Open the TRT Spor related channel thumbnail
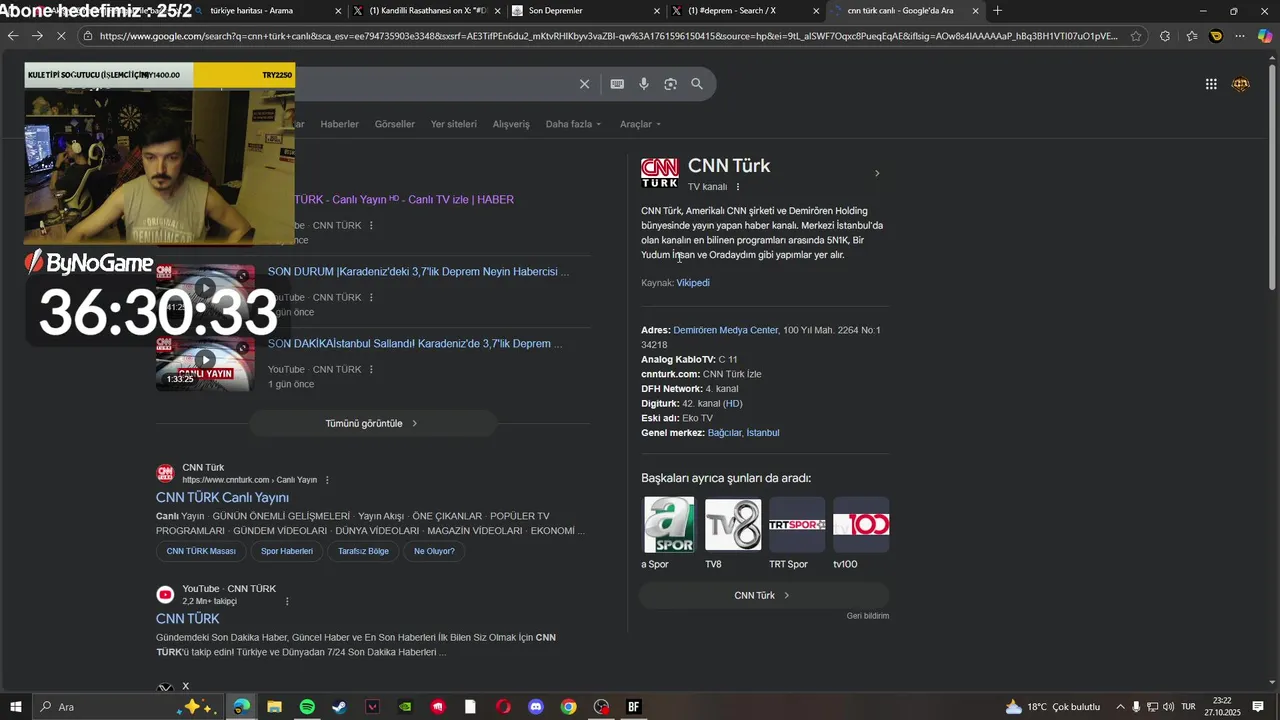The height and width of the screenshot is (720, 1280). click(x=797, y=524)
